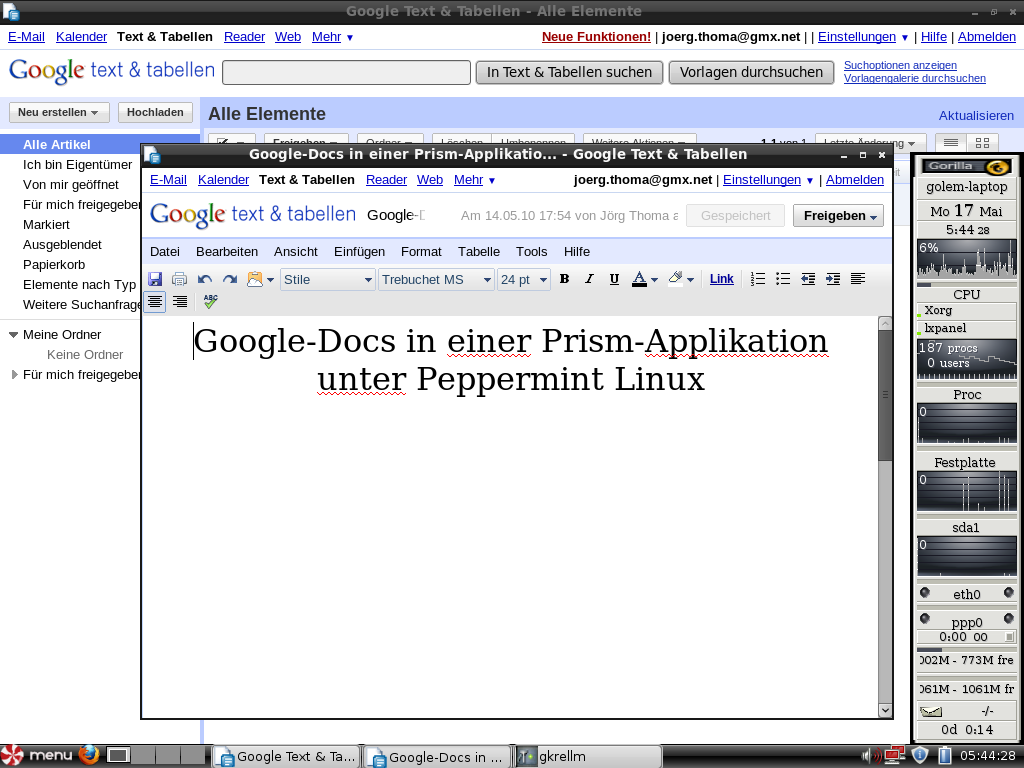Switch to the Tabelle menu

pyautogui.click(x=478, y=251)
